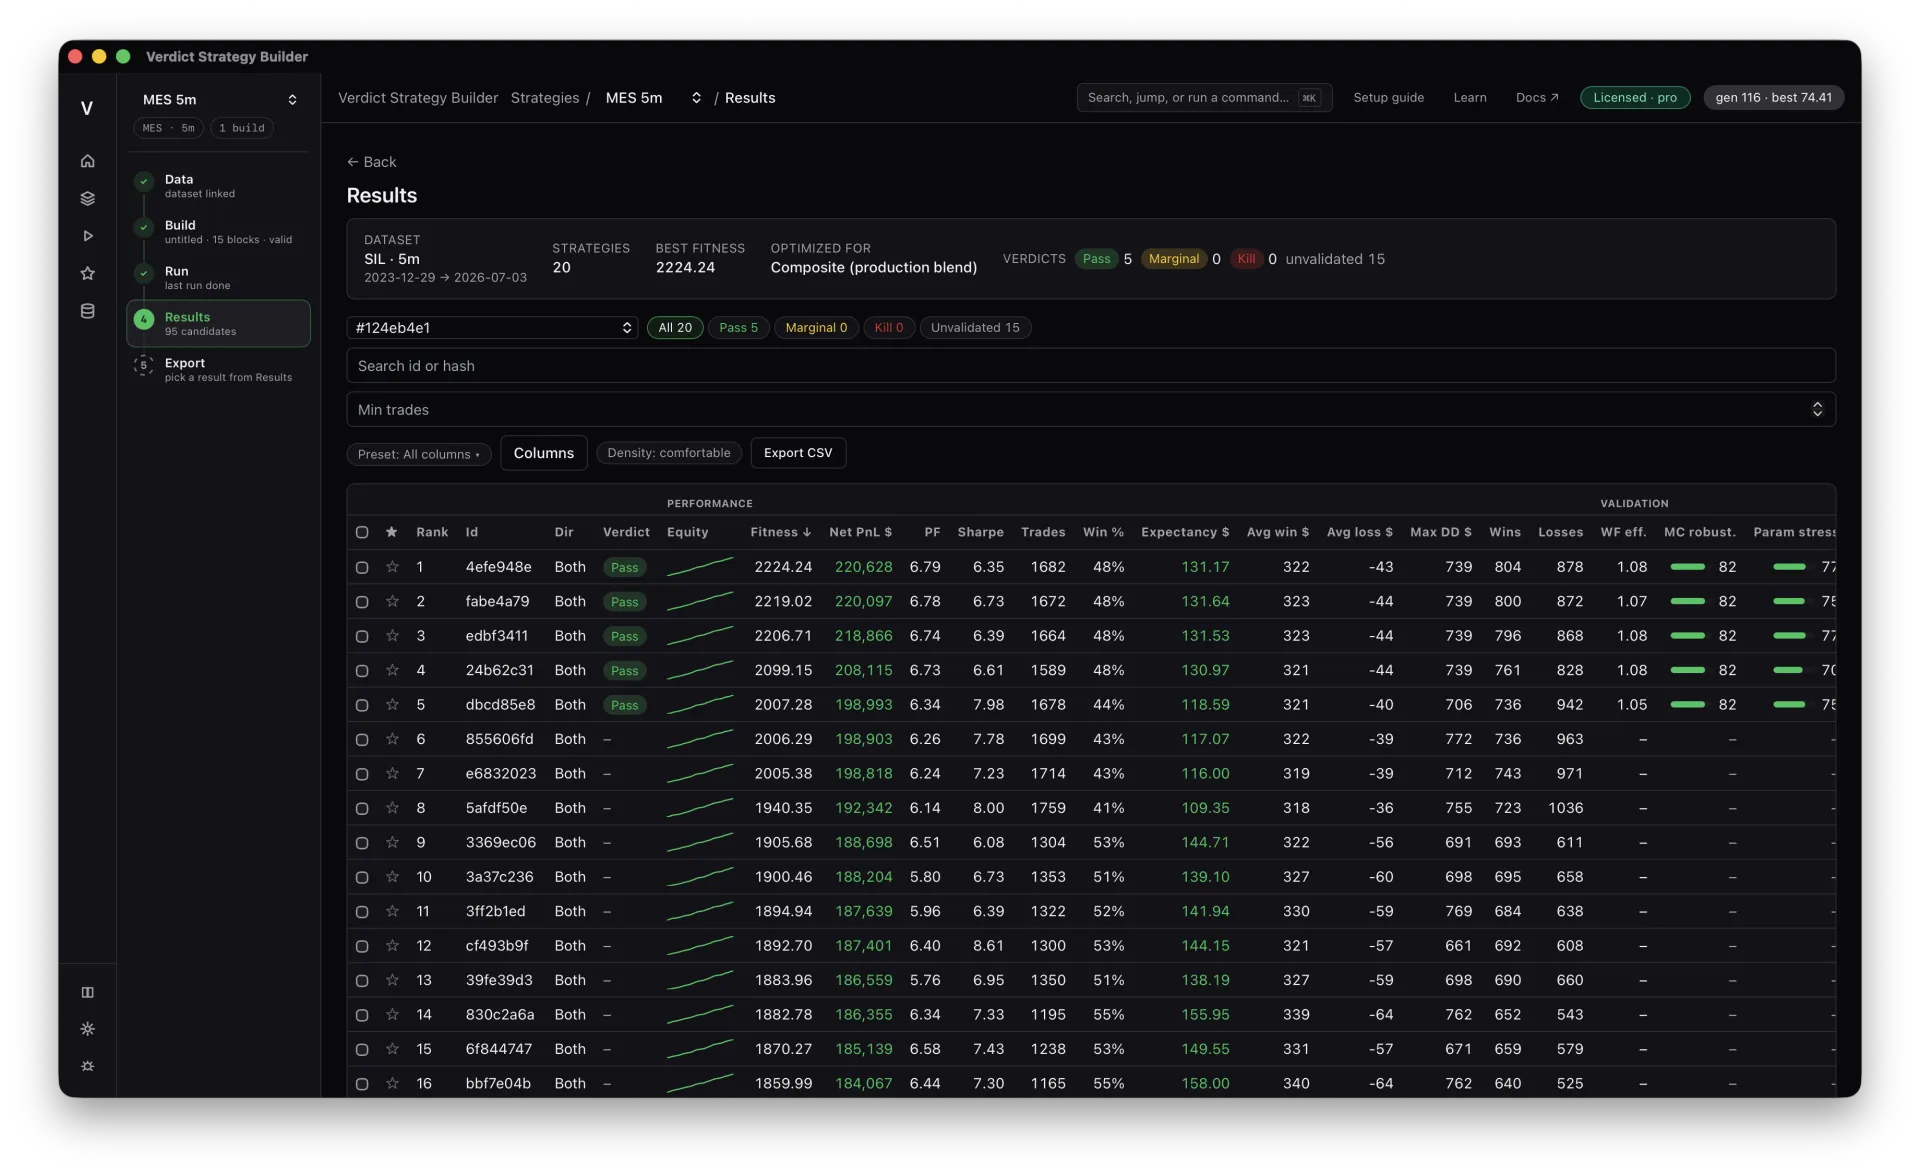Check the row checkbox for fabe4a79
Image resolution: width=1920 pixels, height=1175 pixels.
pyautogui.click(x=362, y=601)
